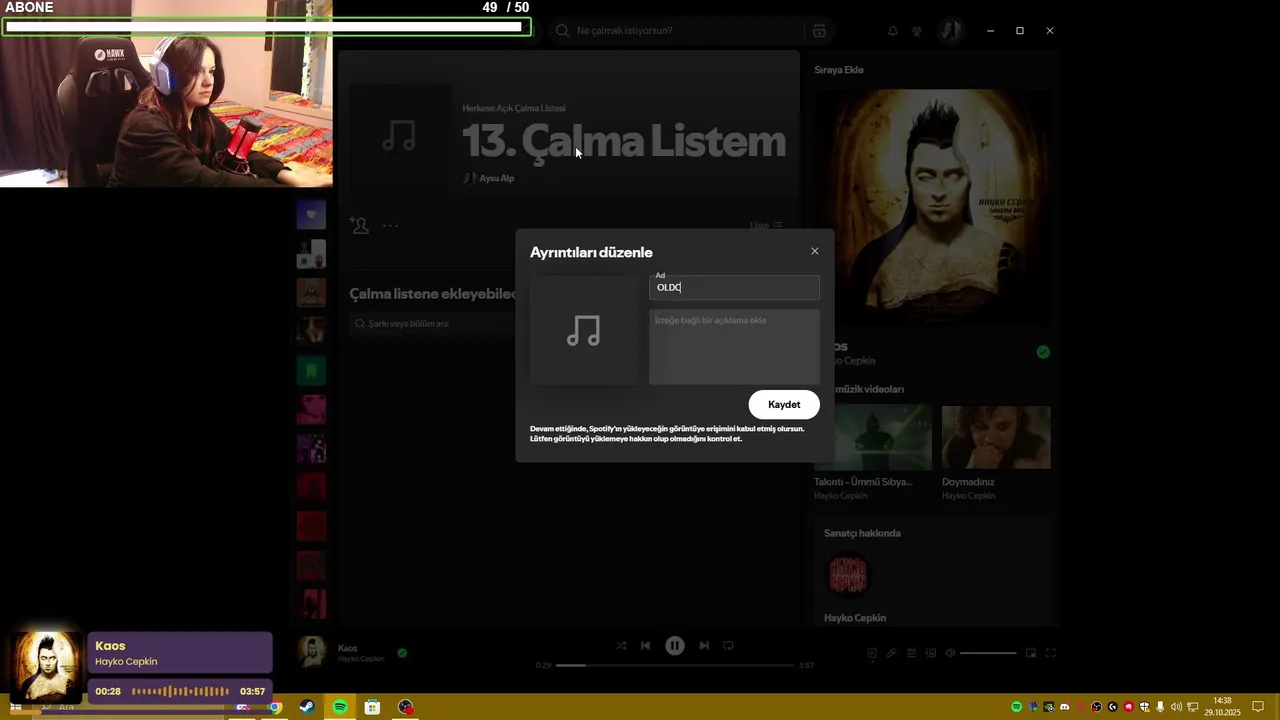Click the playlist cover image placeholder in dialog
This screenshot has width=1280, height=720.
tap(584, 331)
